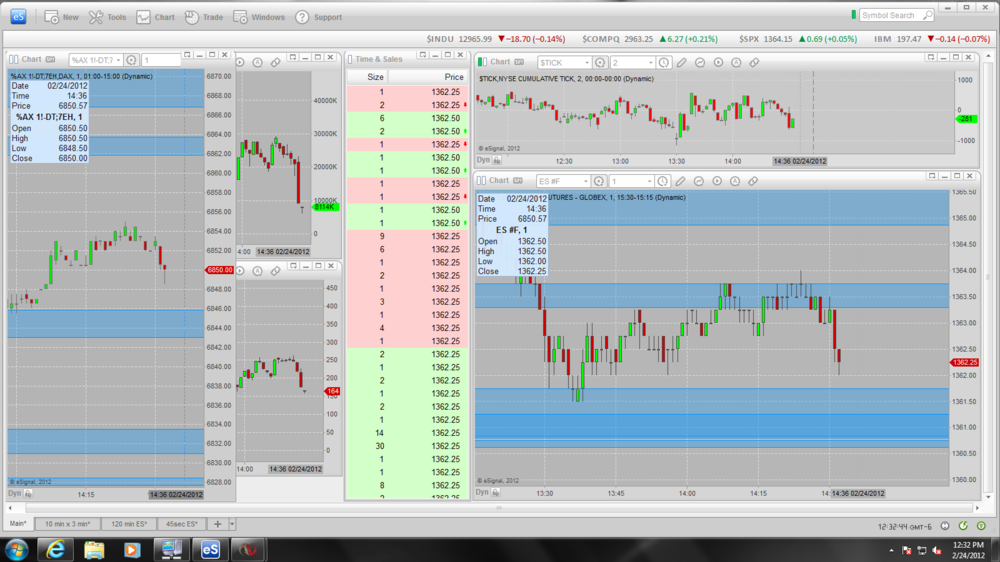Click green window link icon of $TICK chart
Image resolution: width=1000 pixels, height=562 pixels.
point(482,62)
